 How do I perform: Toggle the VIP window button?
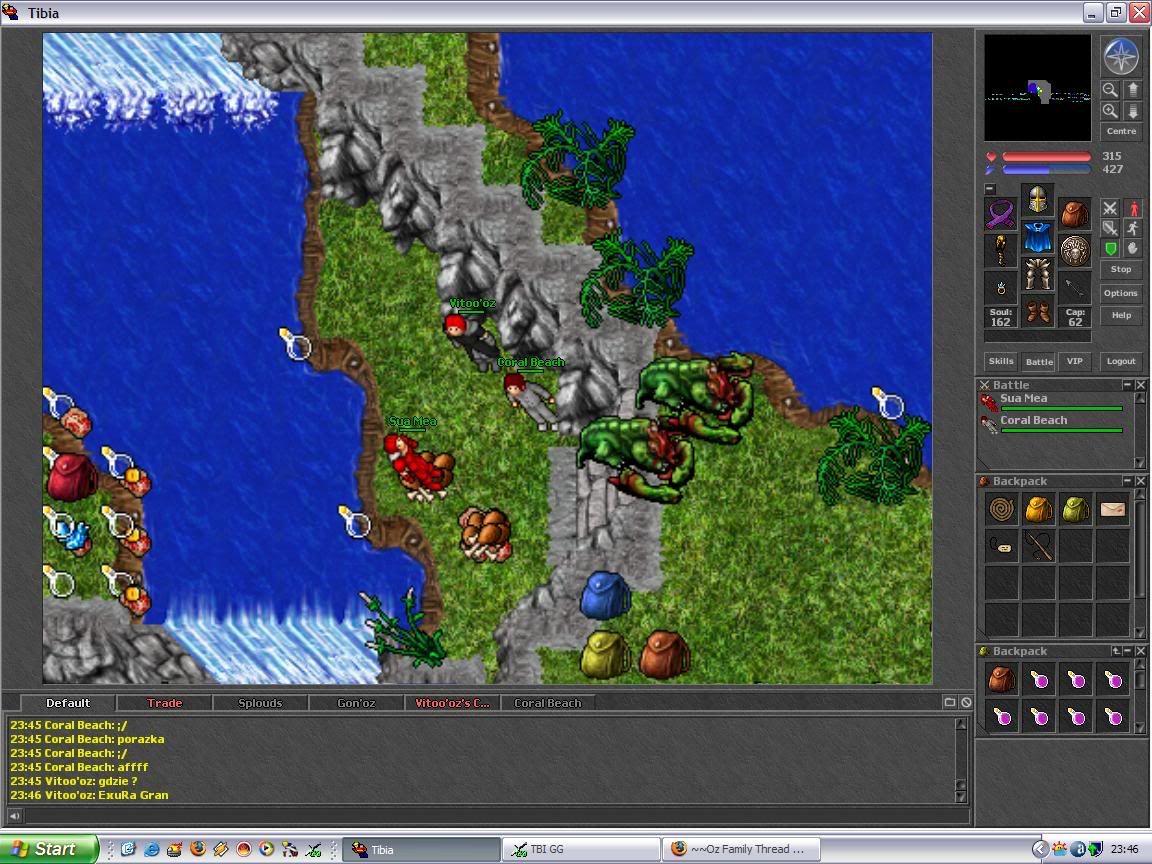[x=1075, y=361]
